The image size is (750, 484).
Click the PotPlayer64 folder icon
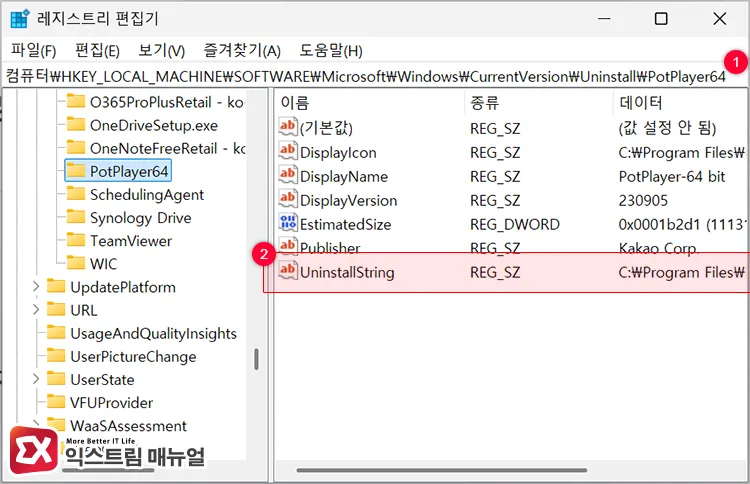coord(76,171)
